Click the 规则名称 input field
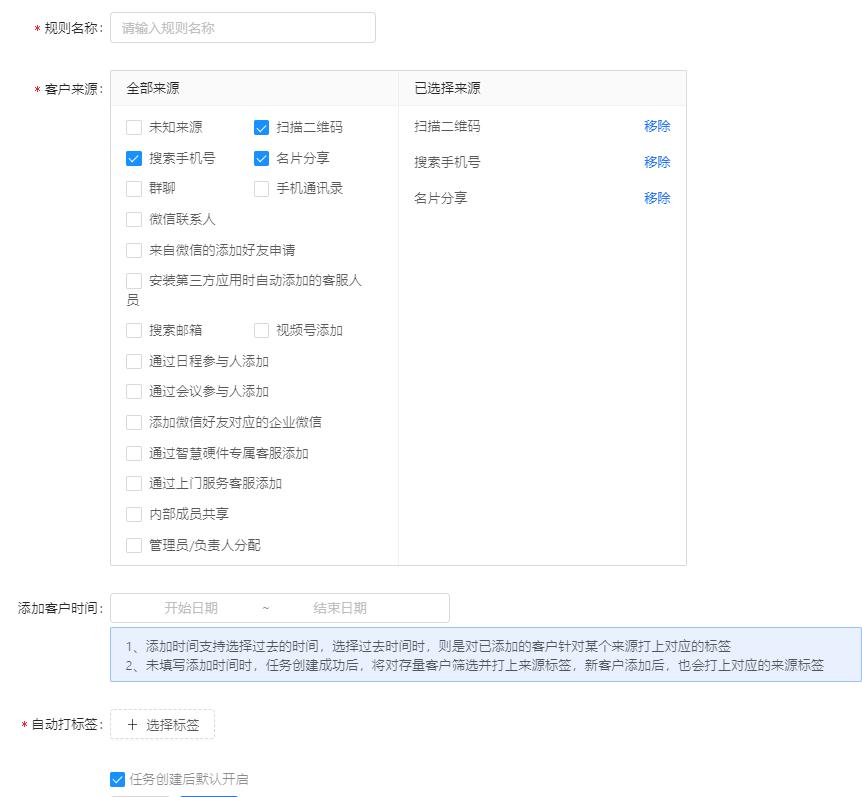 coord(240,27)
